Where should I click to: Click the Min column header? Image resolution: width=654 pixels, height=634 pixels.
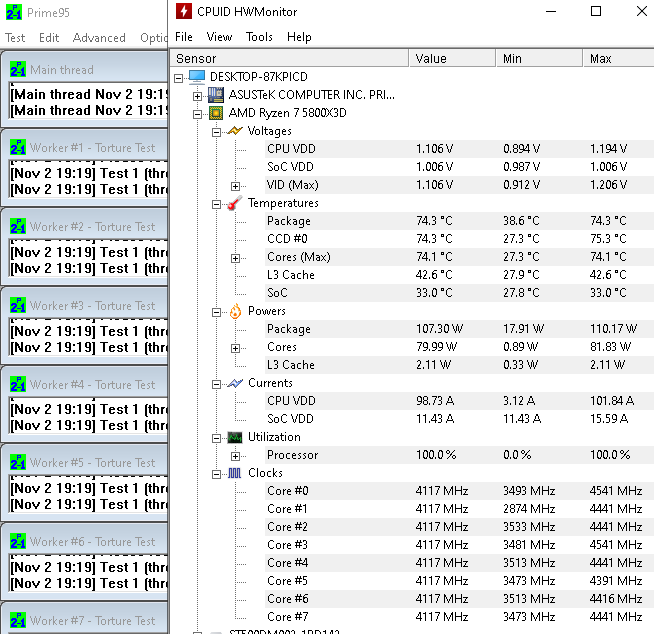[540, 58]
